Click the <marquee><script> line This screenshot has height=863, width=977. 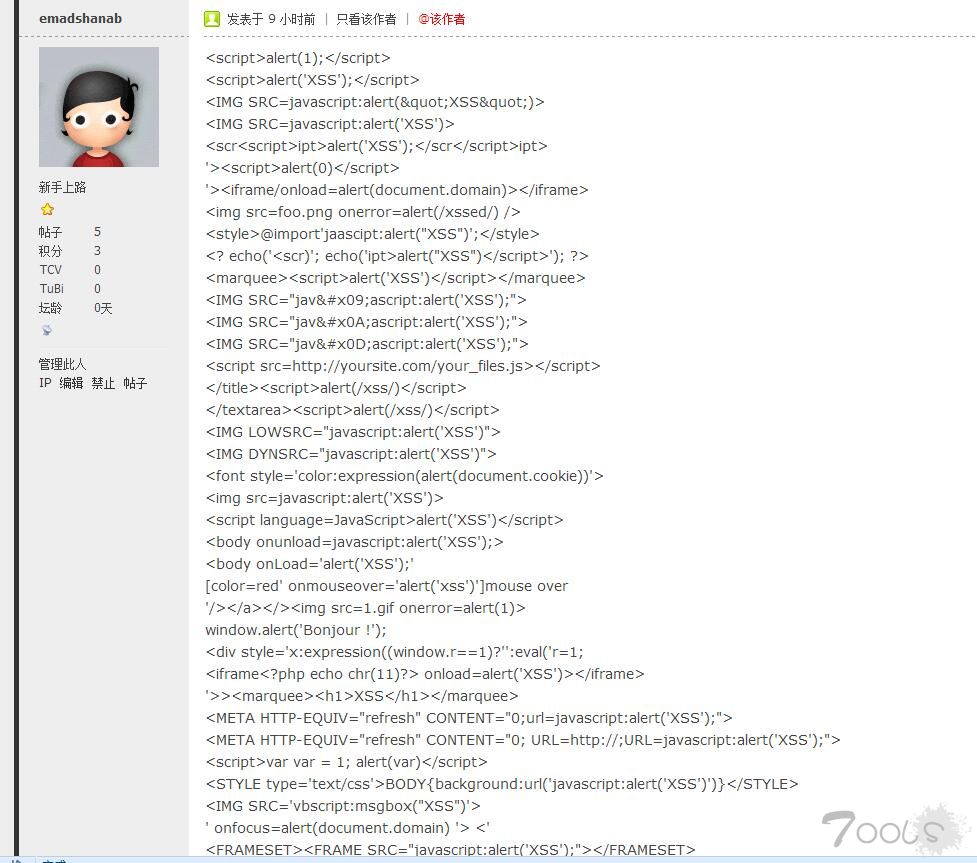(x=396, y=278)
